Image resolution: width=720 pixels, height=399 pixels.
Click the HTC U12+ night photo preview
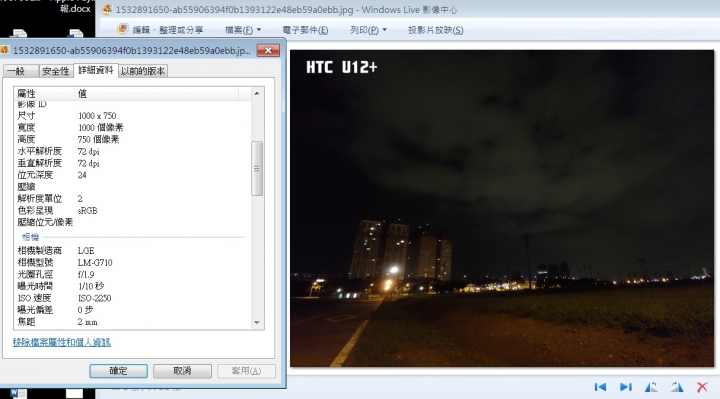click(x=502, y=208)
